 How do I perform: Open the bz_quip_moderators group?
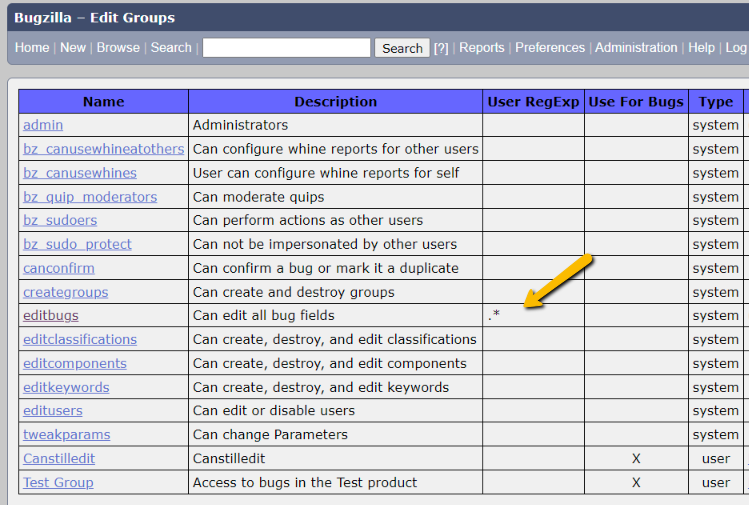pos(90,197)
